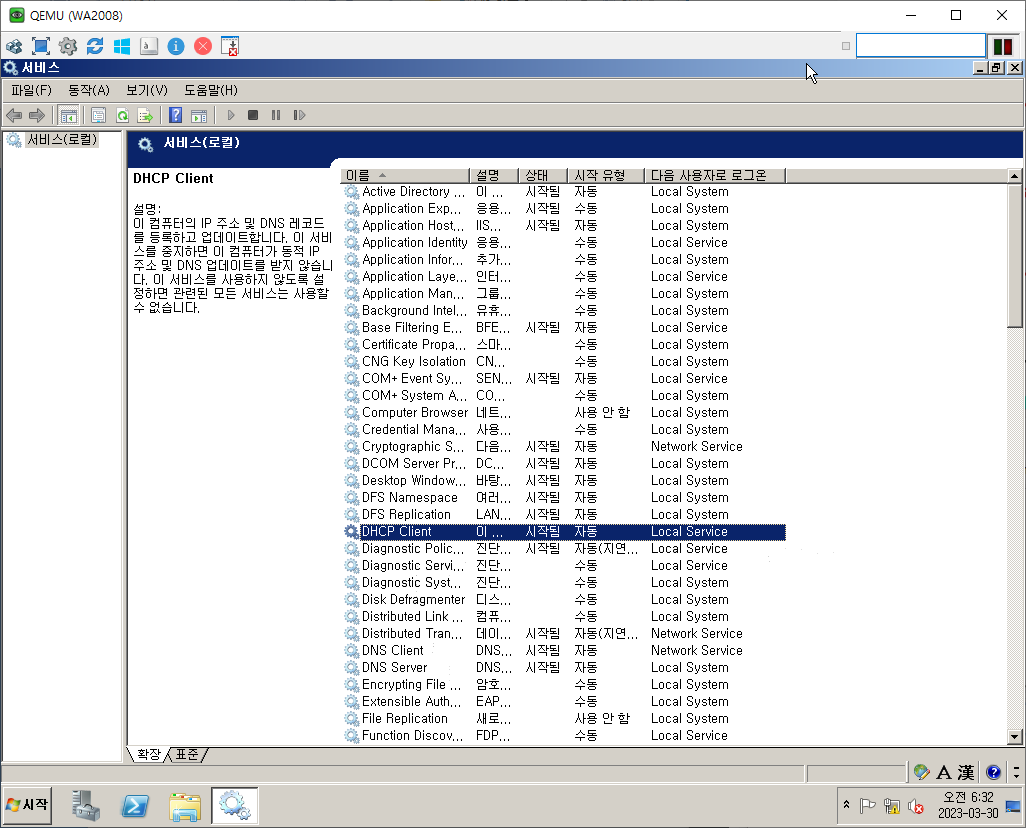Click the 漢 Hanja IME button
The height and width of the screenshot is (828, 1026).
(x=966, y=772)
